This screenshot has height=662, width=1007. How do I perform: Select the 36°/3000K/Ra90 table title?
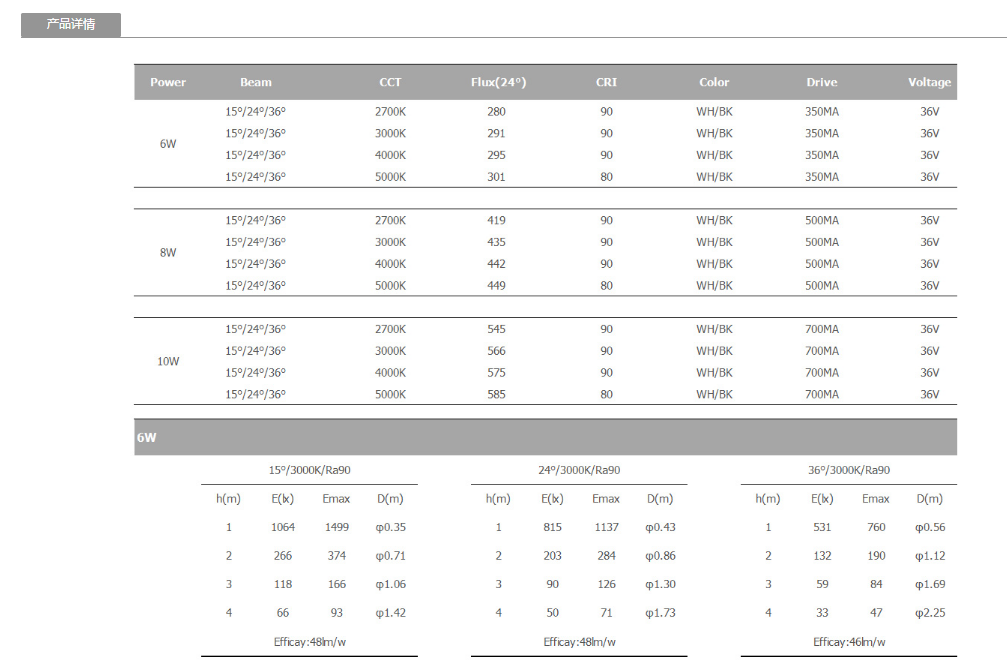coord(849,470)
